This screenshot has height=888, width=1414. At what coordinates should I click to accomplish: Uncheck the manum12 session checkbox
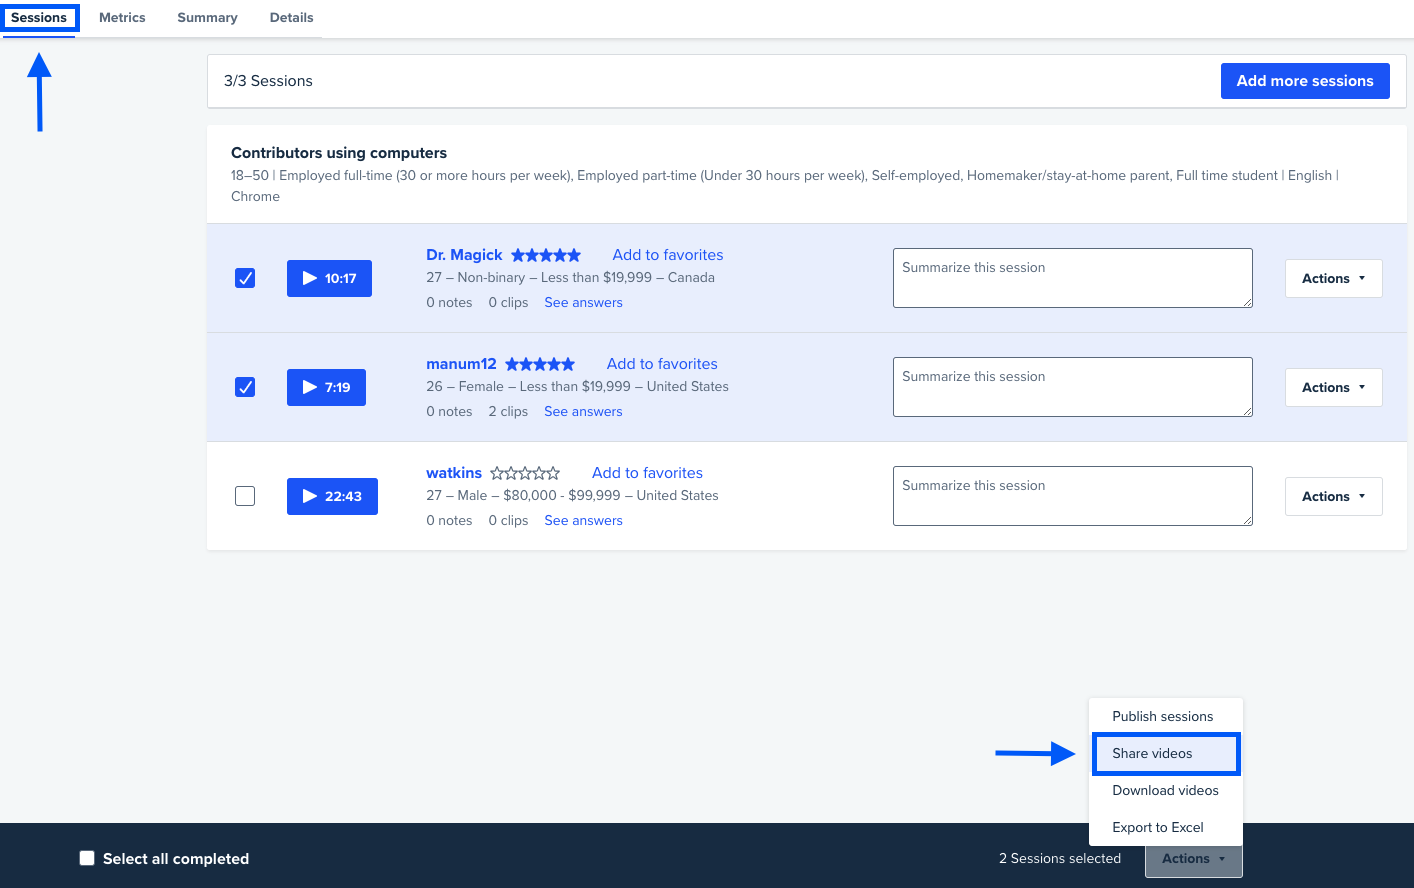click(245, 387)
